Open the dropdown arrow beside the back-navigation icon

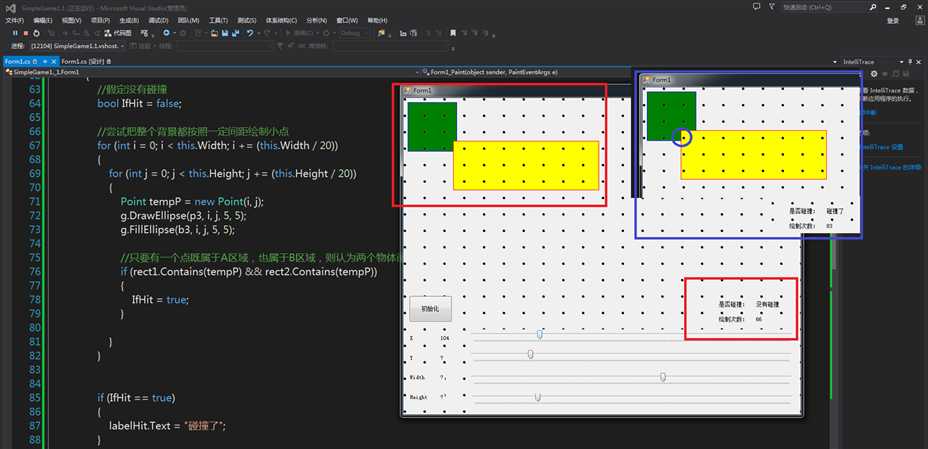pos(175,33)
